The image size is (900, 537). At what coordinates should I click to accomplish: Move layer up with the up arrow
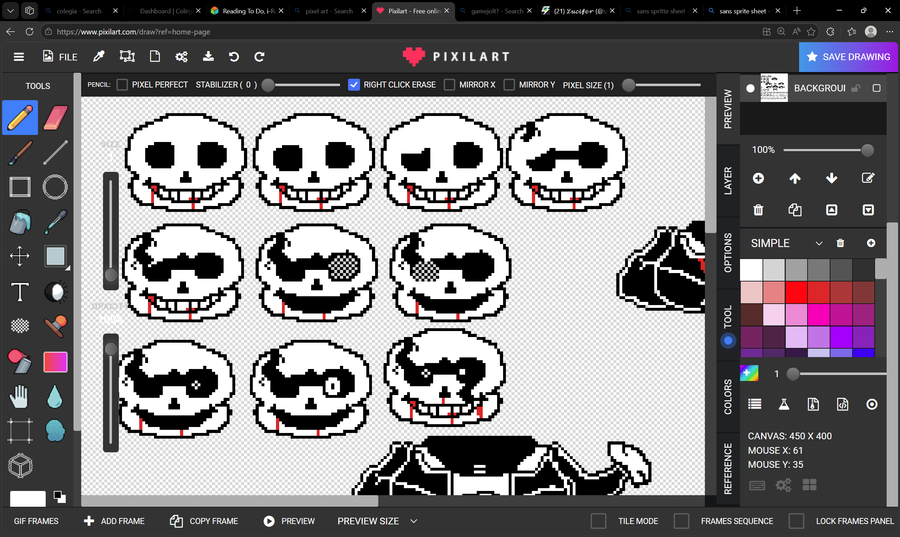click(794, 178)
